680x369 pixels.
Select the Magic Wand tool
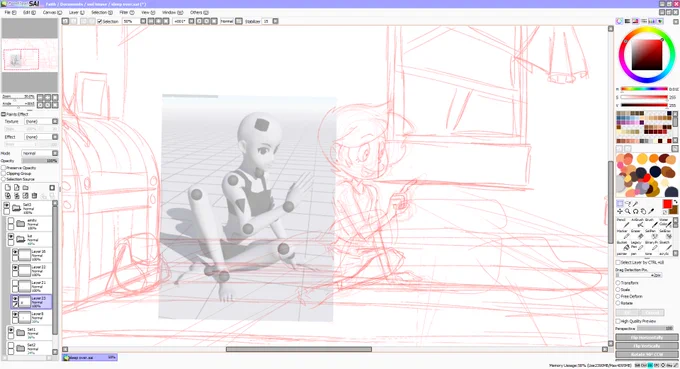[635, 203]
